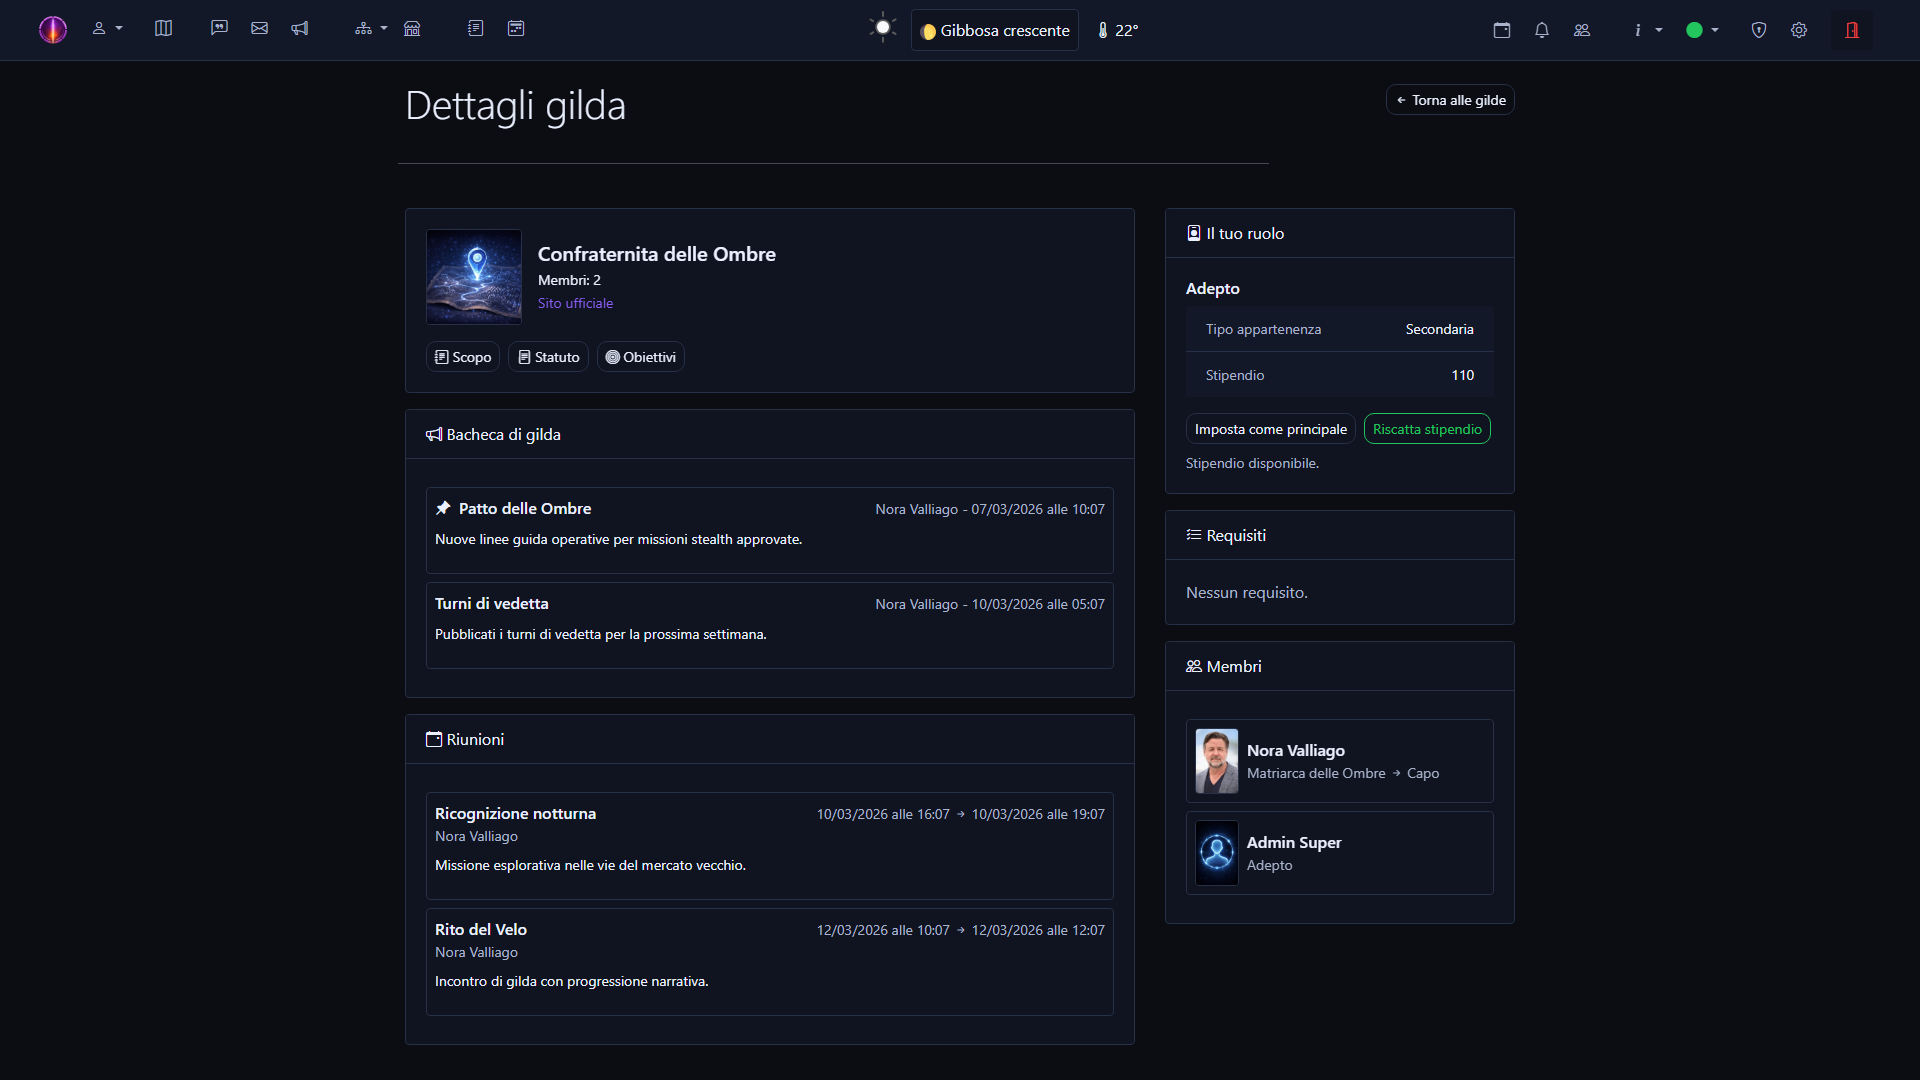Expand the organization hierarchy dropdown
Viewport: 1920px width, 1080px height.
[371, 29]
